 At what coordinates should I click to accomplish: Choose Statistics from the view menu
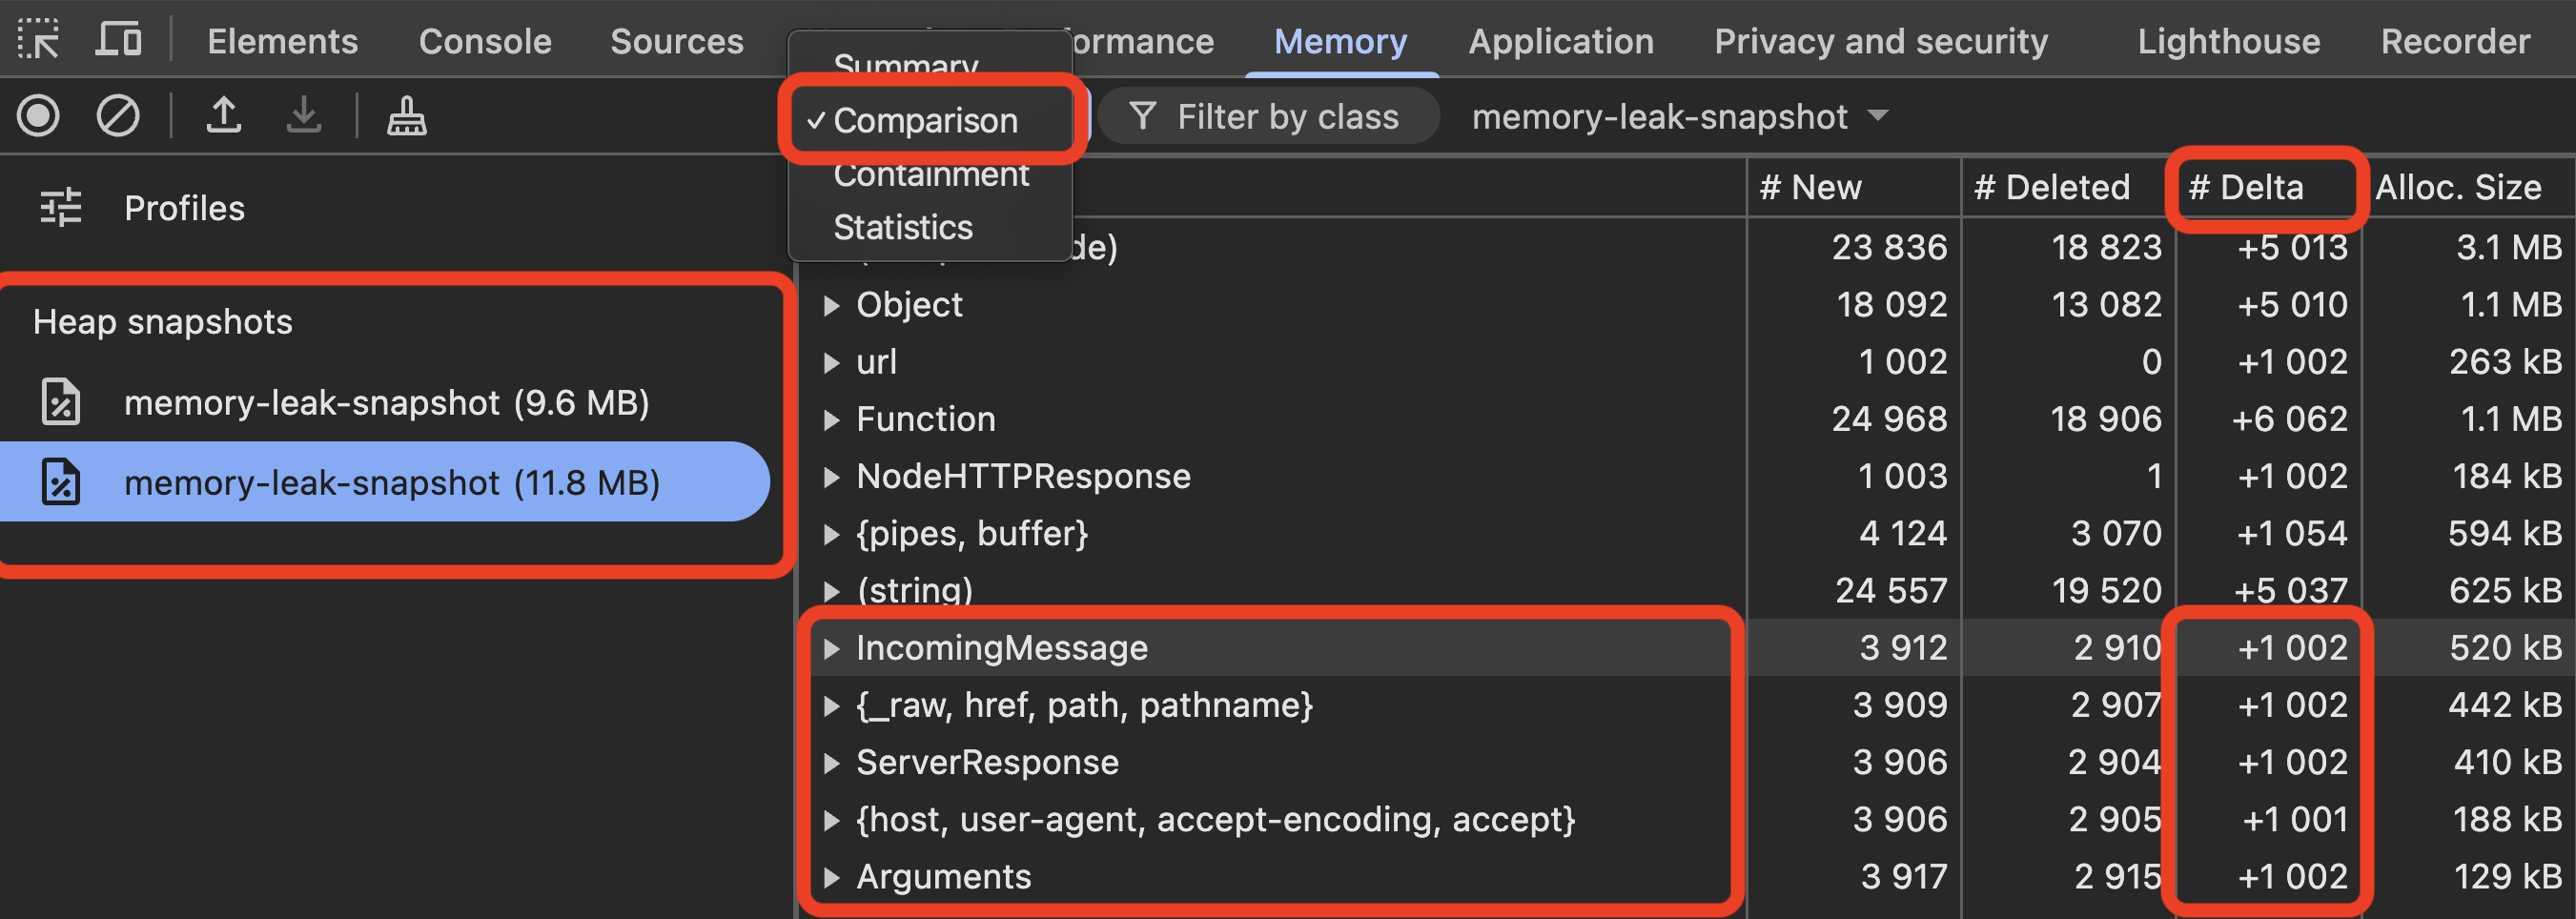903,227
